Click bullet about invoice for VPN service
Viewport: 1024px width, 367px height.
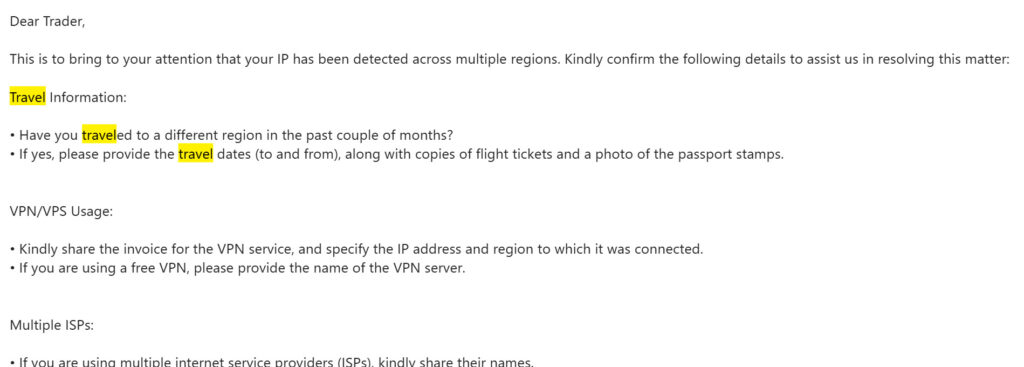coord(357,249)
